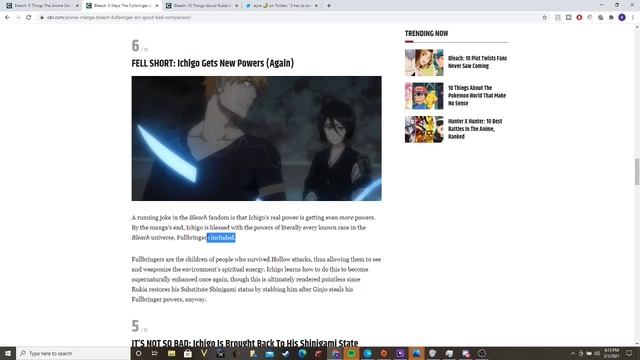Click the Type here to search box
This screenshot has height=360, width=640.
tap(73, 353)
